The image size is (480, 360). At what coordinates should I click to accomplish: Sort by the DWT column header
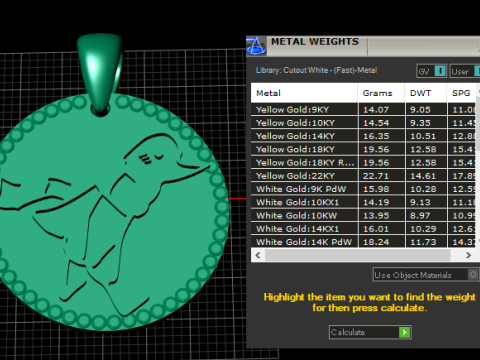[426, 93]
